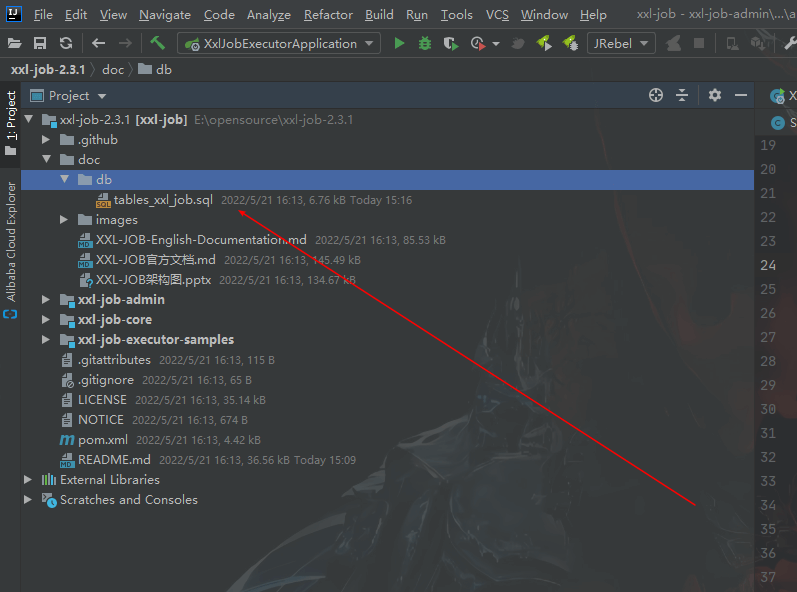Expand the .github folder

(46, 139)
